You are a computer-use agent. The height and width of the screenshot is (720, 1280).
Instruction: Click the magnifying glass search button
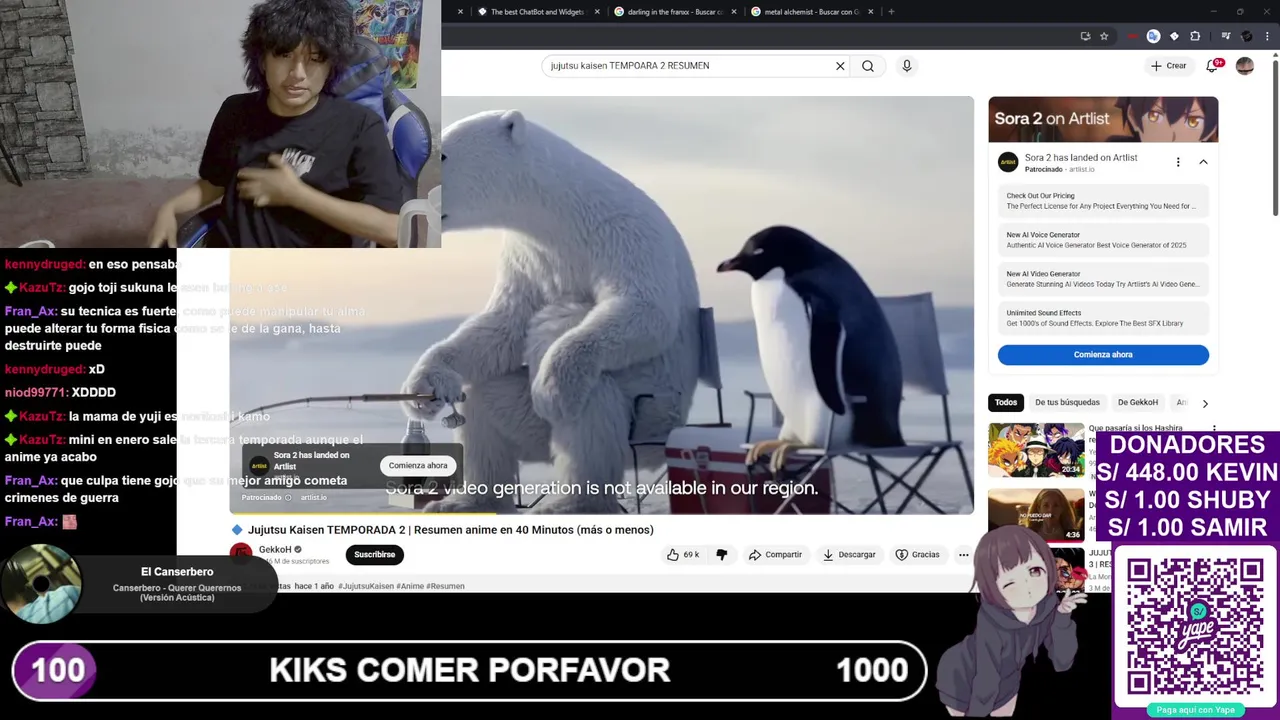tap(868, 66)
